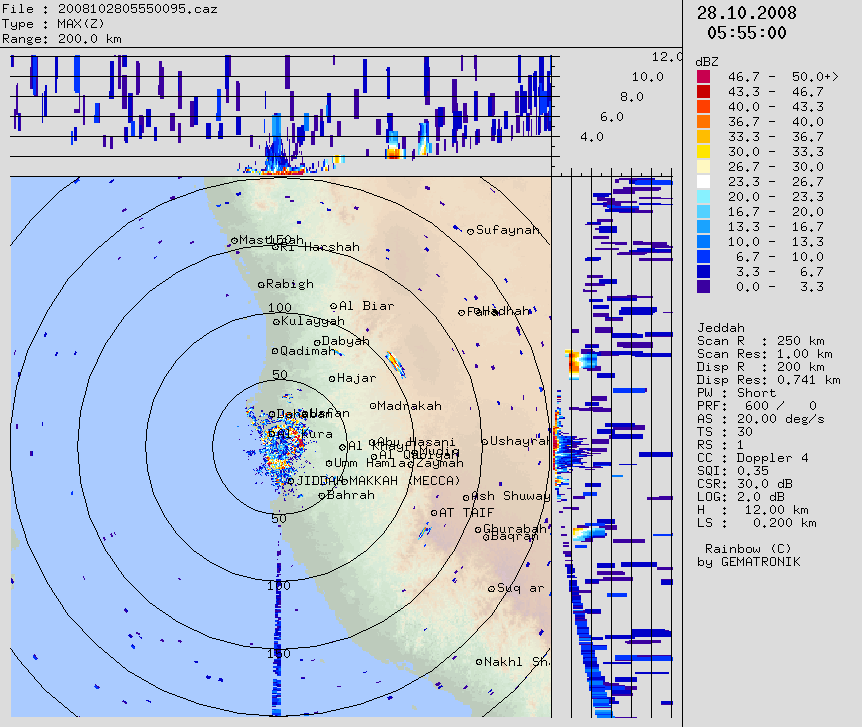Click the "SQI: 0.35" parameter
This screenshot has width=862, height=727.
(x=733, y=471)
